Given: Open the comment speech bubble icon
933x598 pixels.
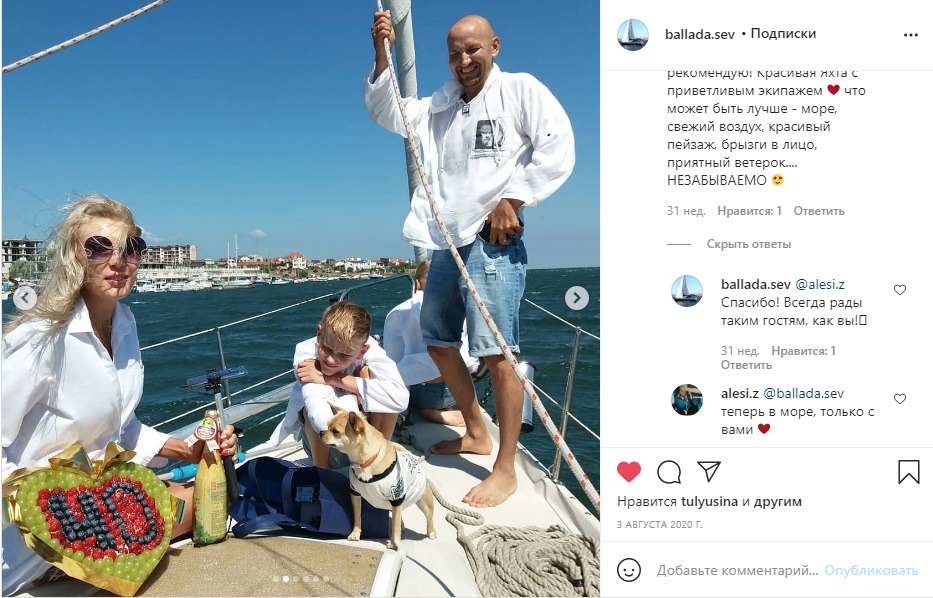Looking at the screenshot, I should click(x=669, y=472).
